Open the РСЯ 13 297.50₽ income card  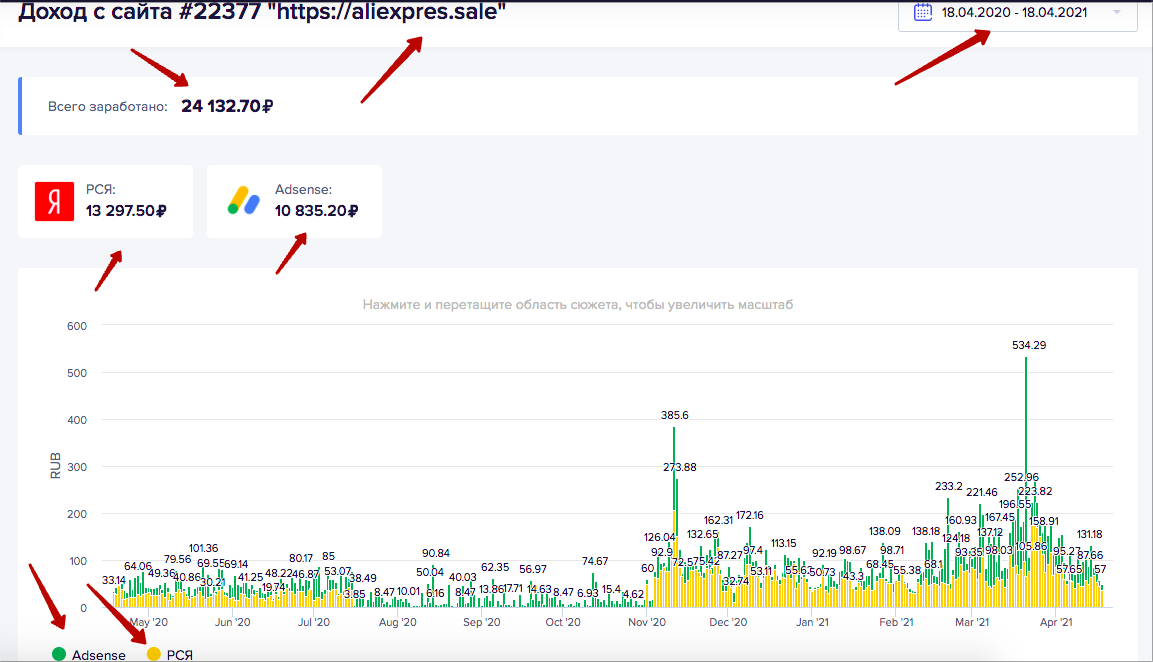(x=105, y=201)
